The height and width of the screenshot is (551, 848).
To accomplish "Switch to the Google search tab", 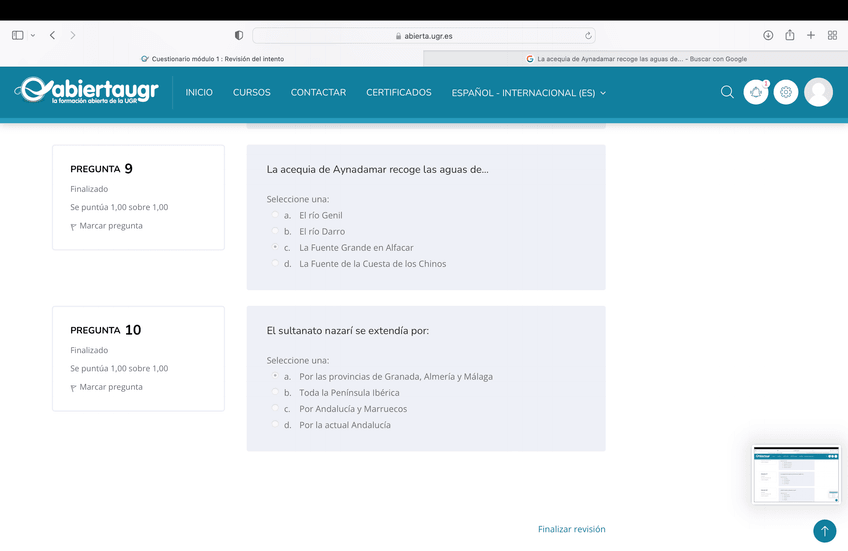I will pos(636,59).
